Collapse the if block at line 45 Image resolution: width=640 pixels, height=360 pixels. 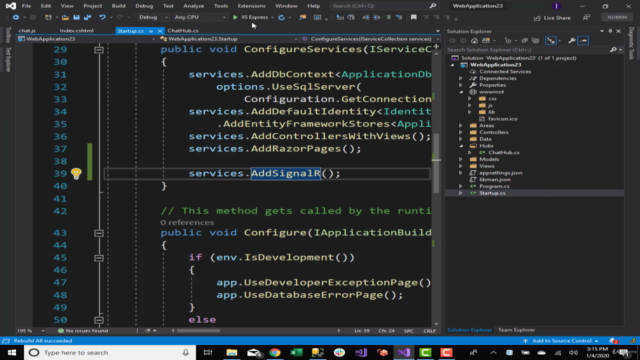(x=99, y=258)
